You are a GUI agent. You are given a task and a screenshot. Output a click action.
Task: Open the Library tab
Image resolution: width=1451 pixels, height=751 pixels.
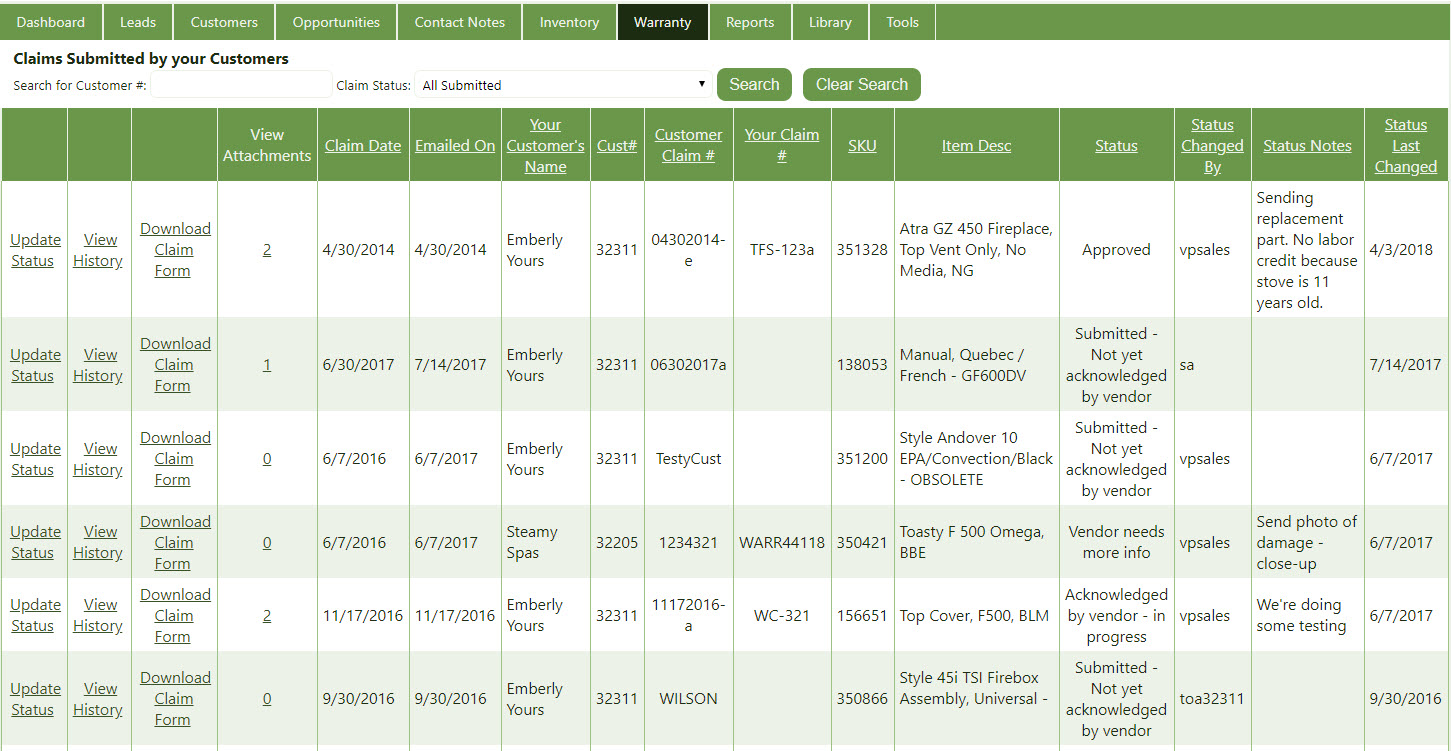point(830,22)
